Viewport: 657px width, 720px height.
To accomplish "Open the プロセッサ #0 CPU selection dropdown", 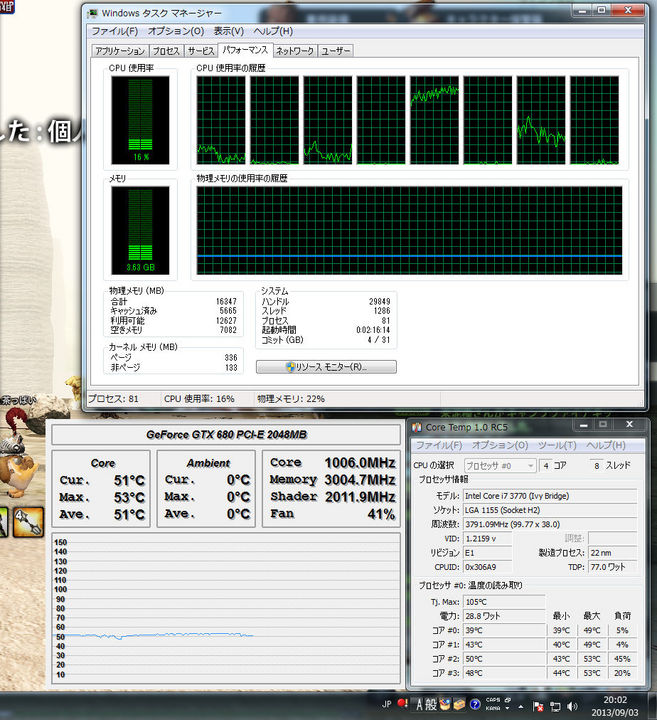I will [x=500, y=466].
